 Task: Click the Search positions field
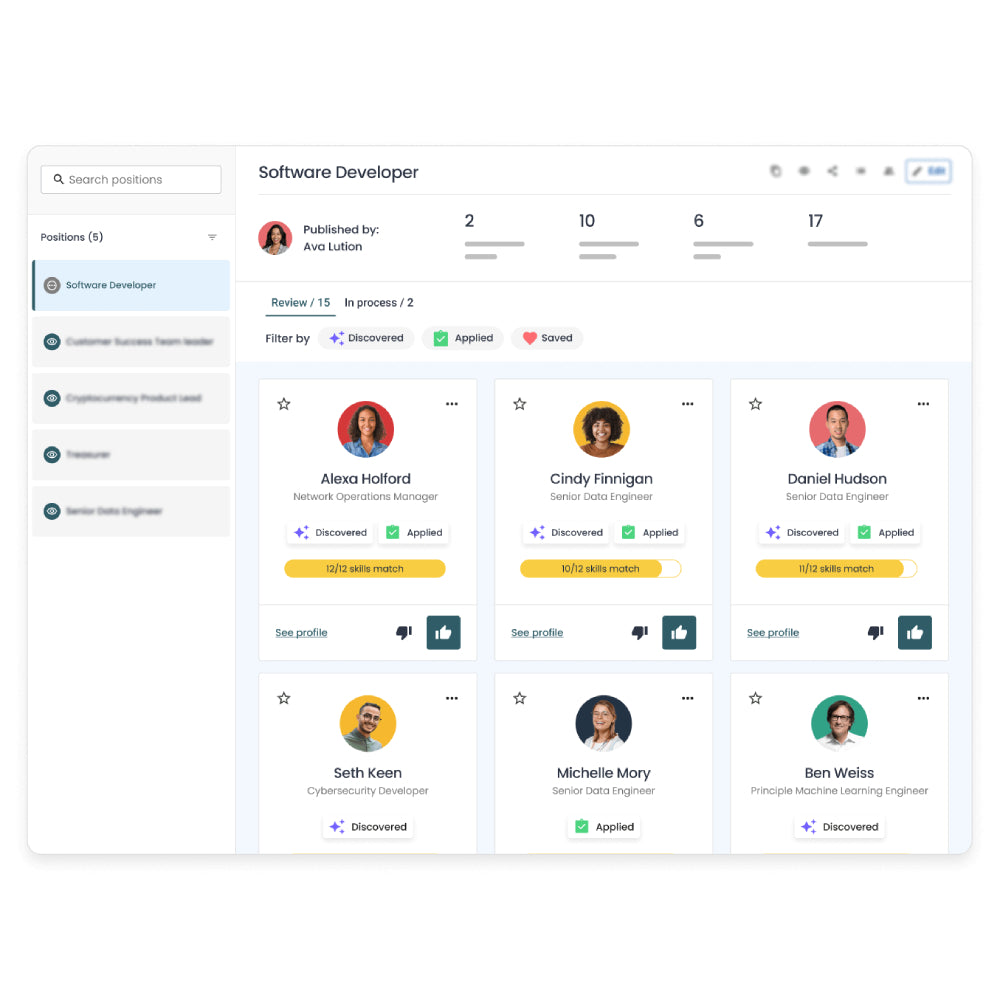point(131,180)
